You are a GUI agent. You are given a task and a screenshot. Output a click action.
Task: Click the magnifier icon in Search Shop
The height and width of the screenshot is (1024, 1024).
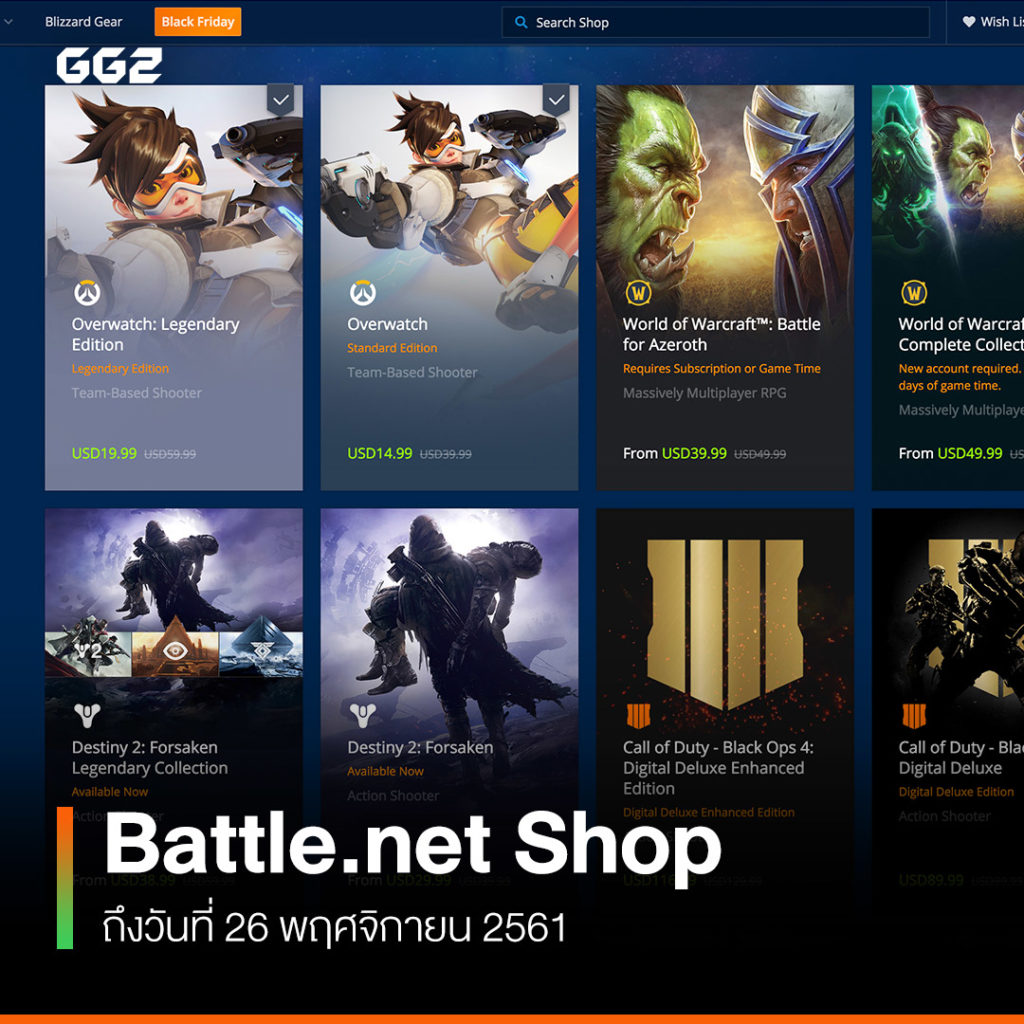tap(520, 22)
